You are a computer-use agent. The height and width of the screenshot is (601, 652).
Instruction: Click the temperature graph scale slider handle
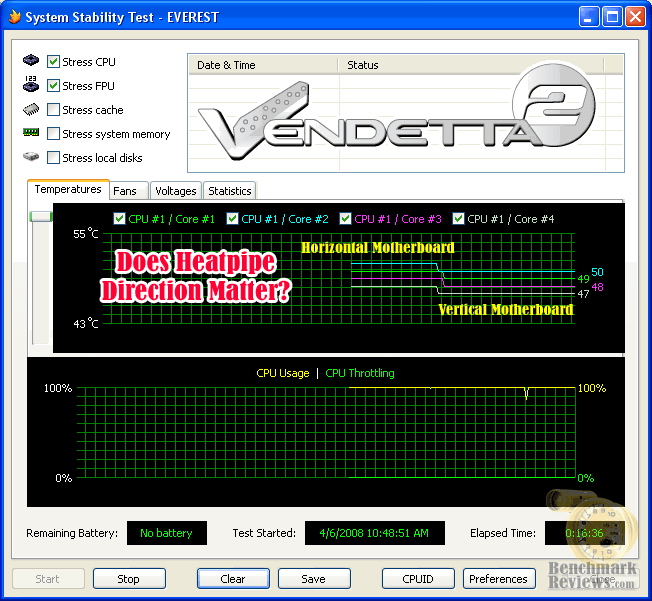[41, 216]
